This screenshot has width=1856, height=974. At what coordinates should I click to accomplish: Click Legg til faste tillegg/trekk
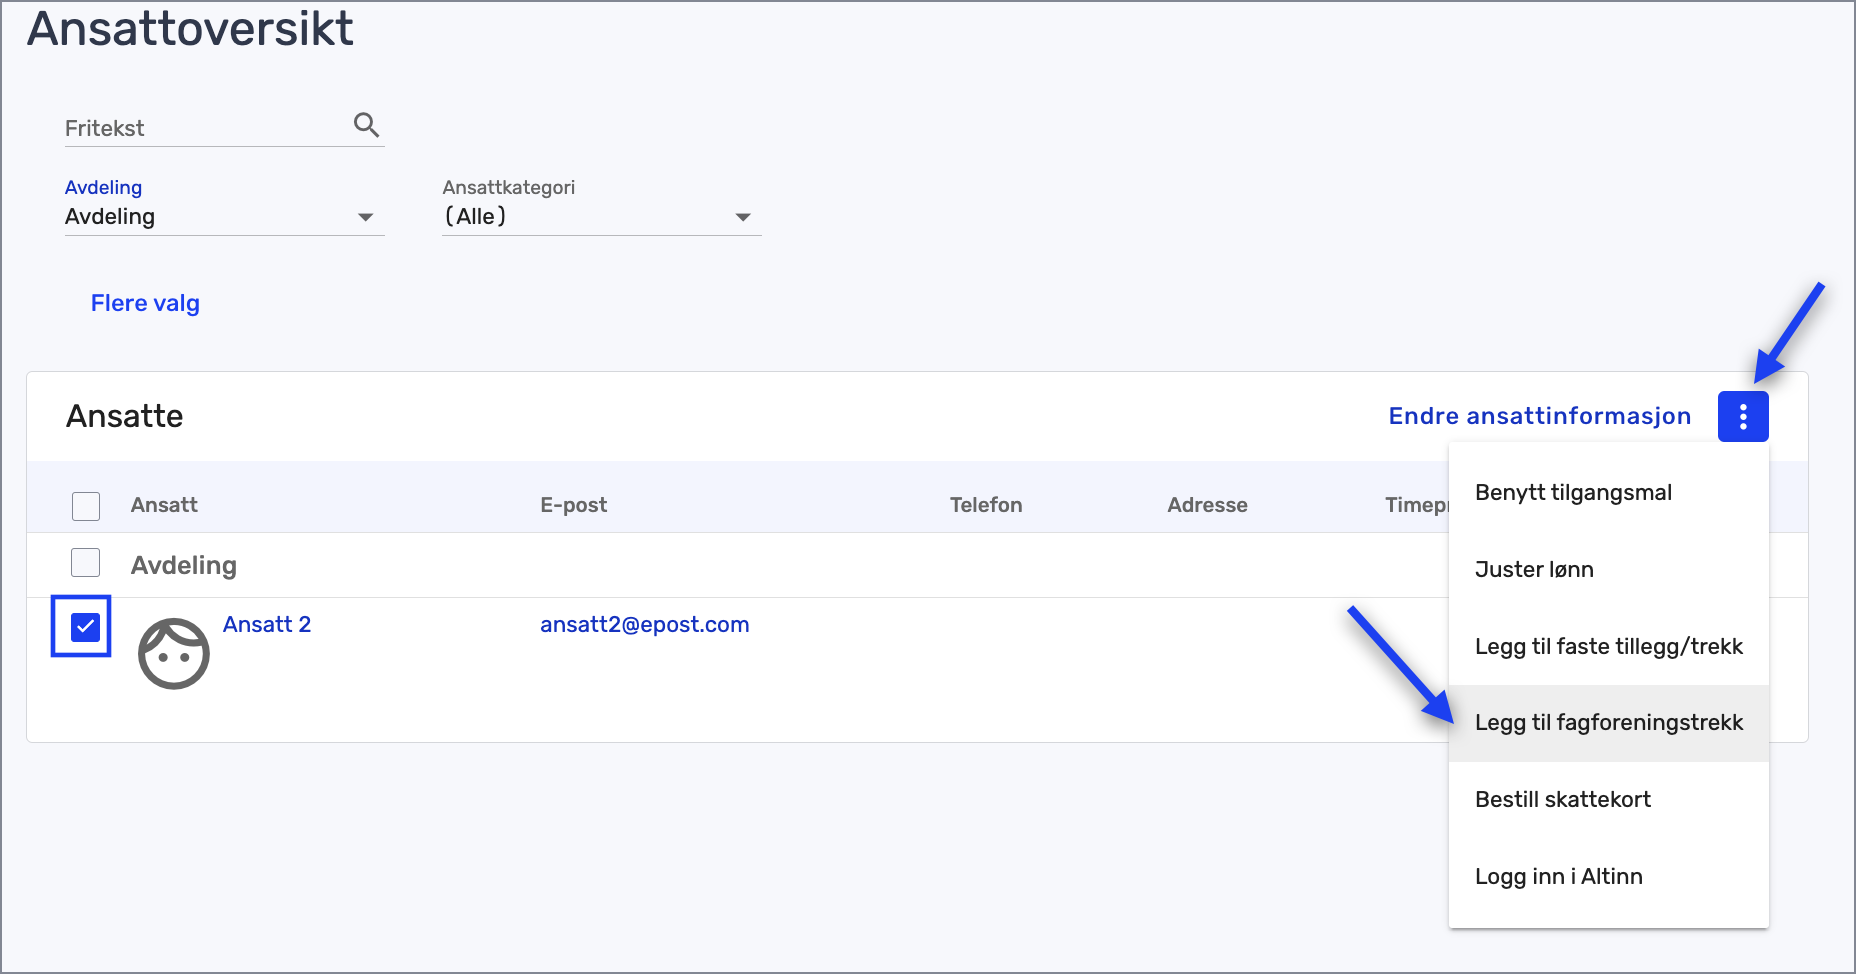coord(1608,647)
